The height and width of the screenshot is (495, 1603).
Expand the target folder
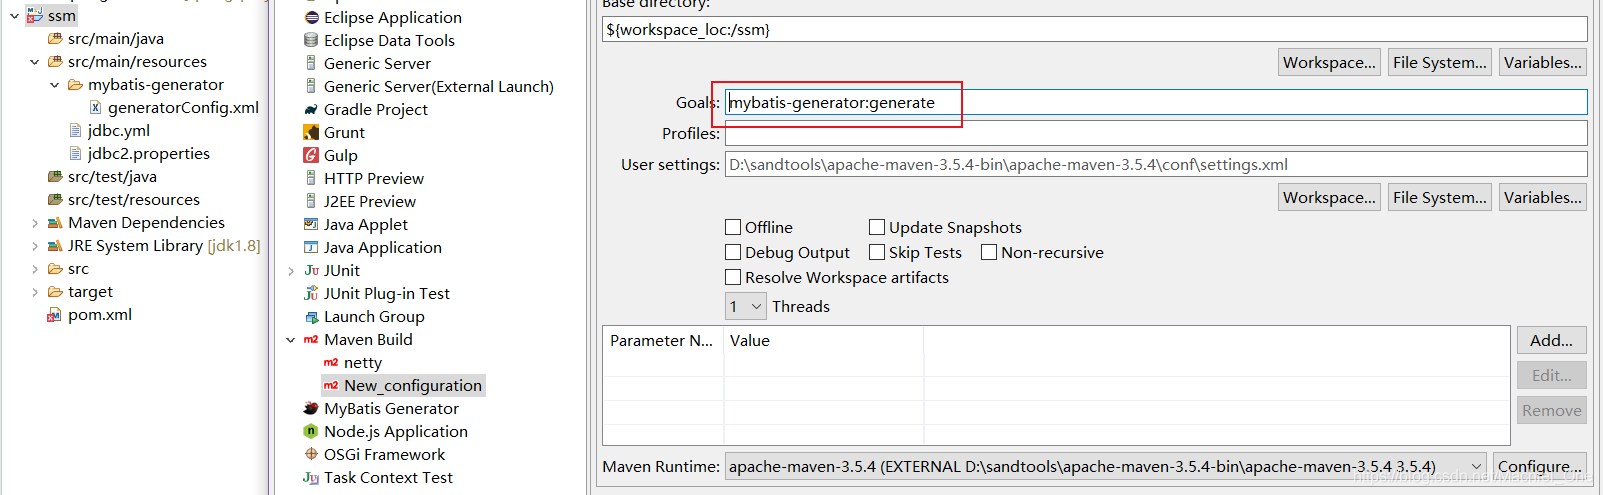34,292
